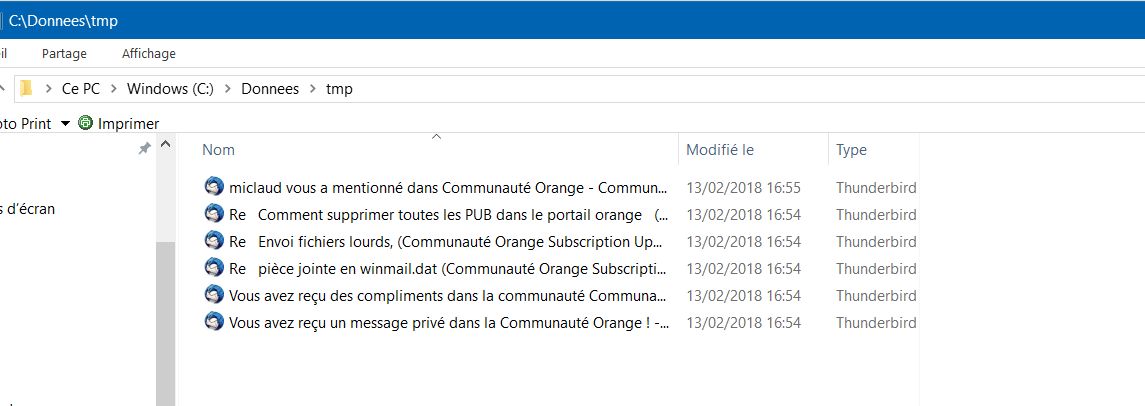1145x406 pixels.
Task: Click the icon of the compliments reçus email
Action: pos(213,295)
